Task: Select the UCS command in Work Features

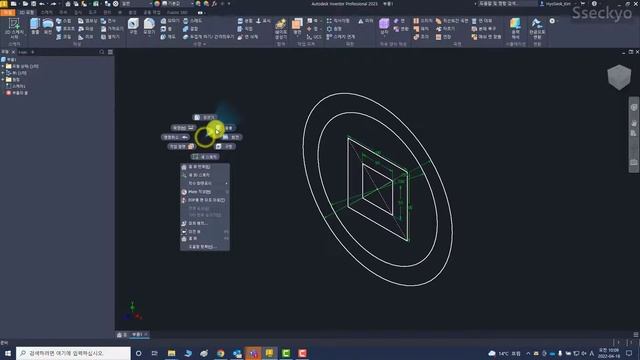Action: (314, 37)
